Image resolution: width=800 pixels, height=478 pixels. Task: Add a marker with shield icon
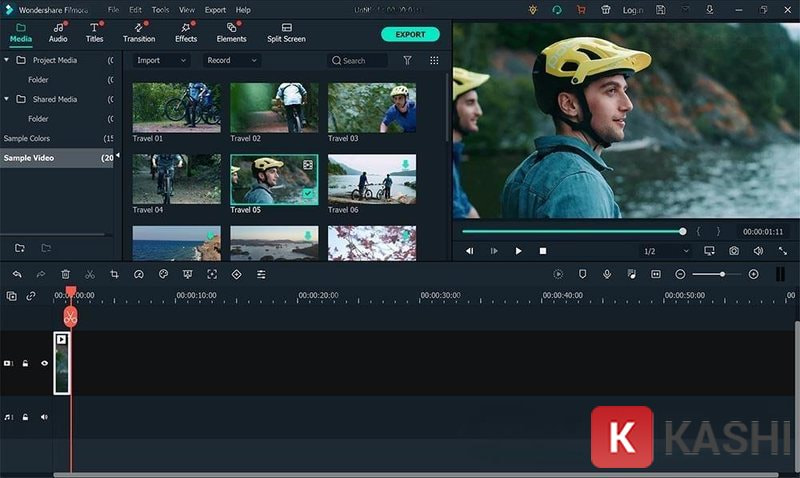click(x=582, y=274)
